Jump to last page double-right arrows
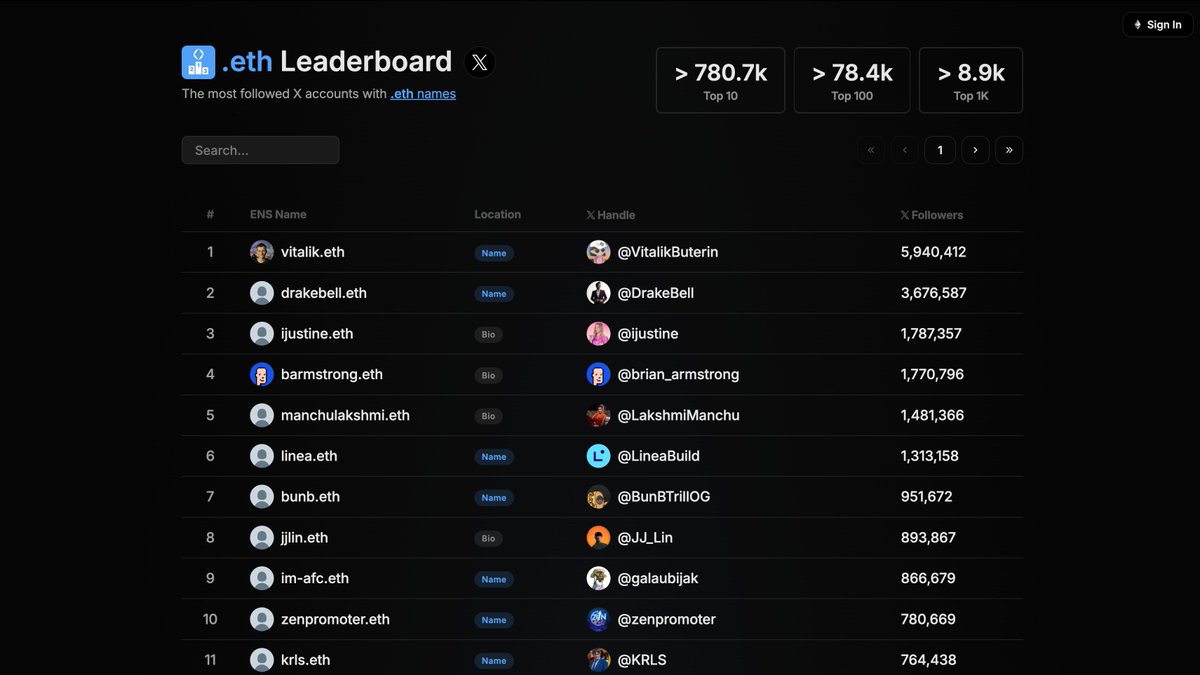1200x675 pixels. (x=1009, y=150)
